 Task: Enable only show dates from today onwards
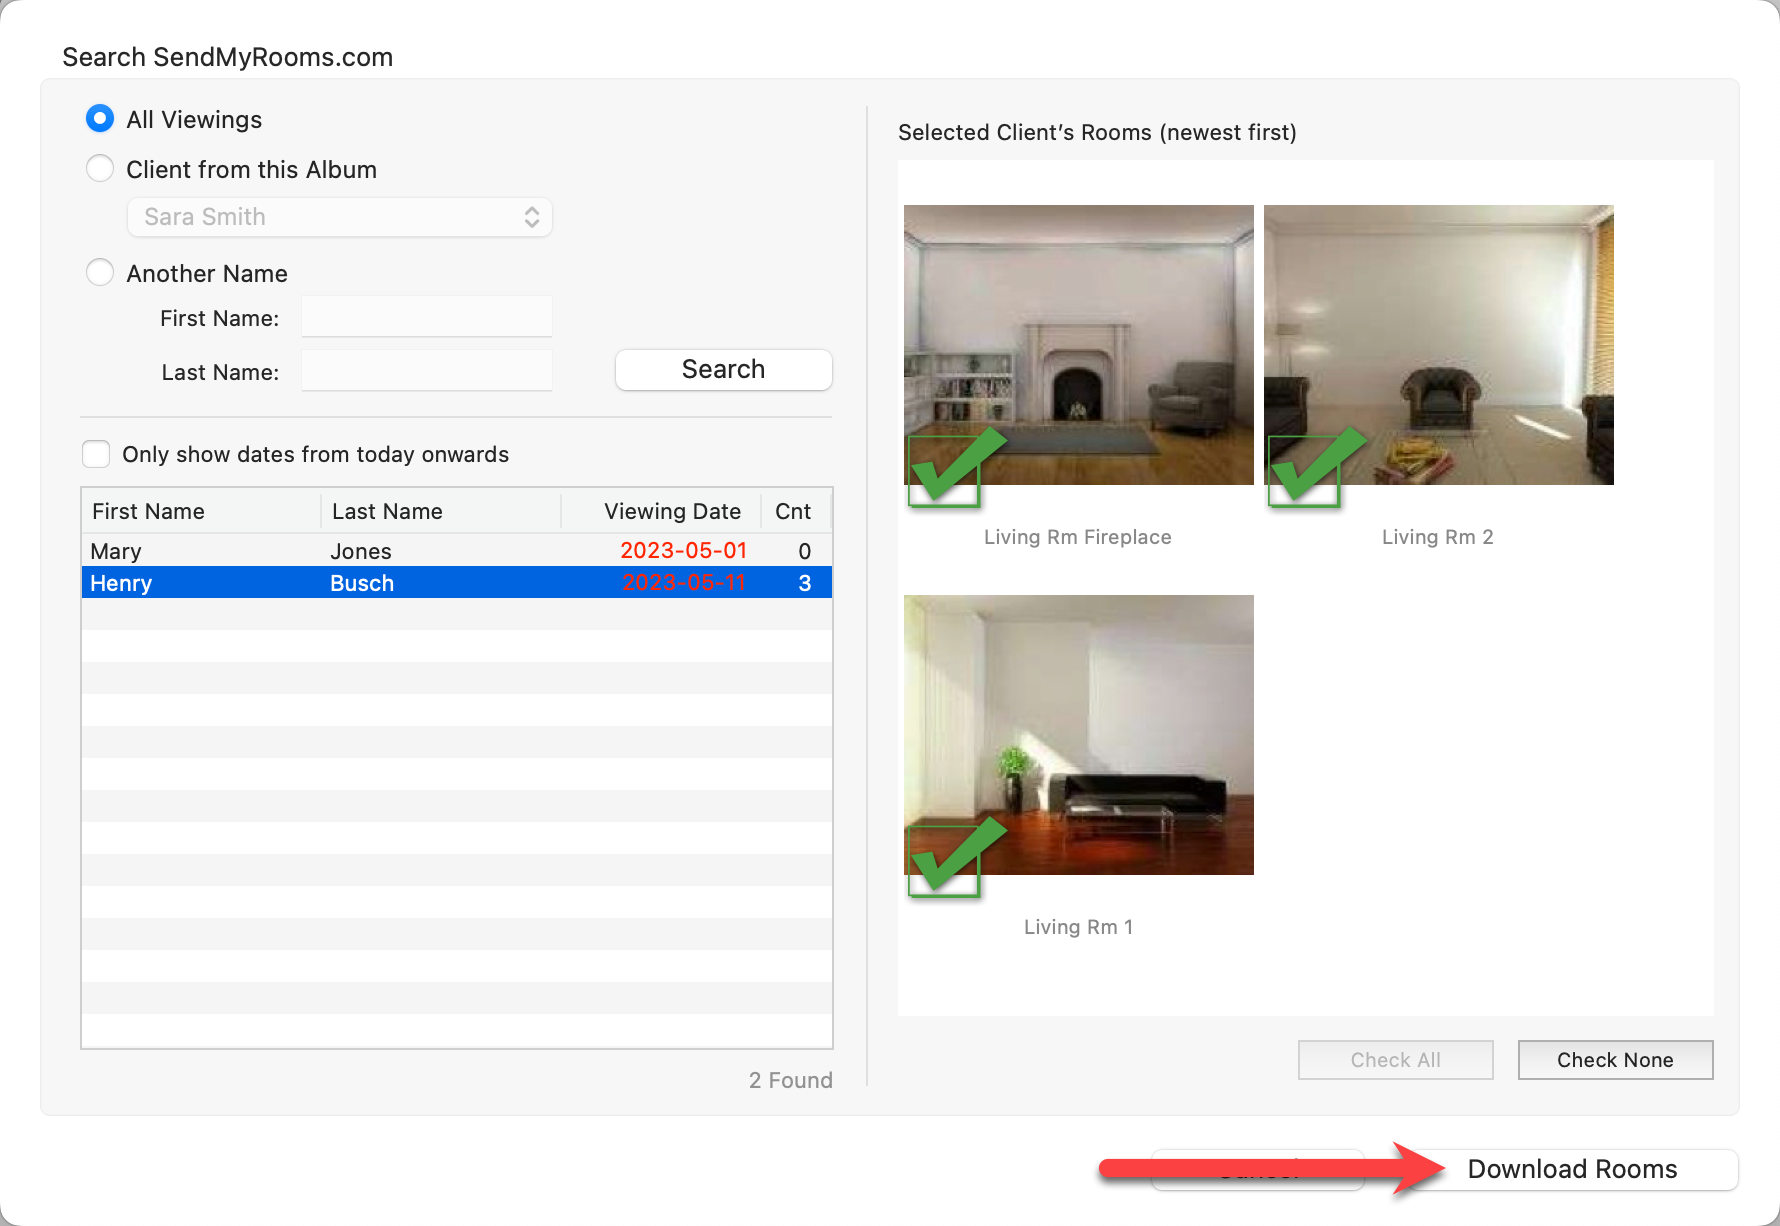[x=96, y=454]
